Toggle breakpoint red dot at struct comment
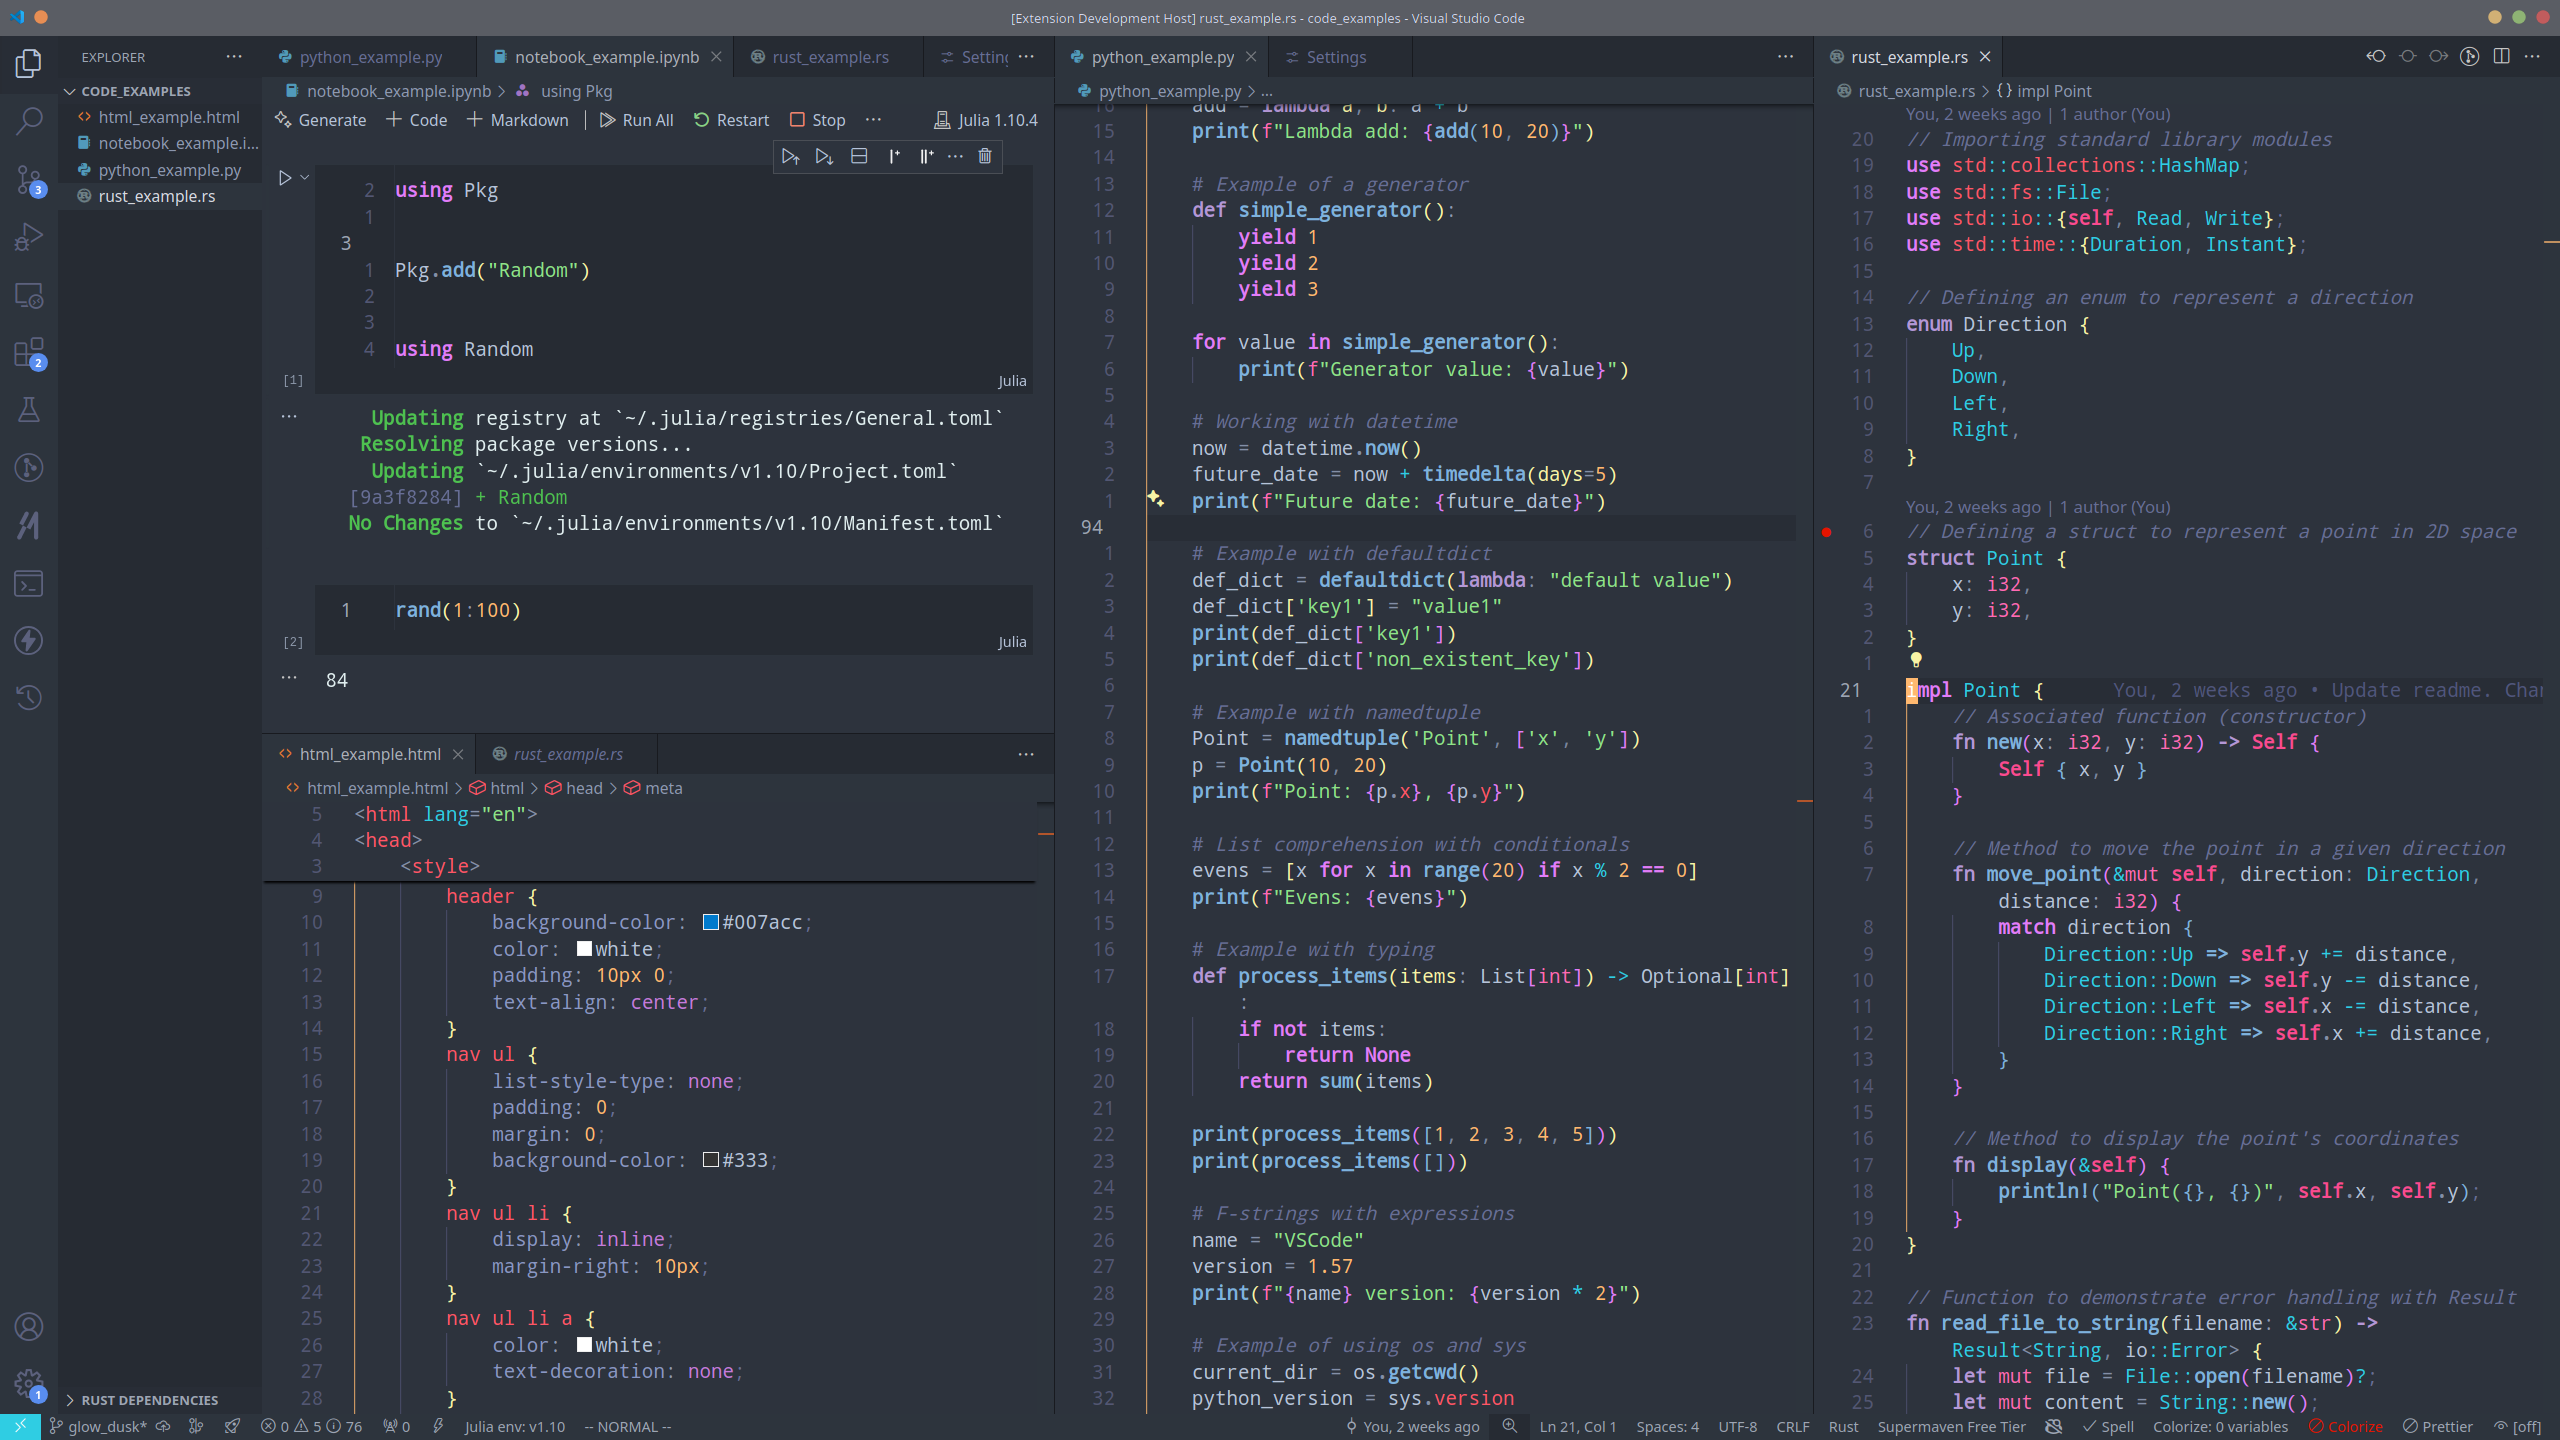Image resolution: width=2560 pixels, height=1440 pixels. tap(1826, 532)
